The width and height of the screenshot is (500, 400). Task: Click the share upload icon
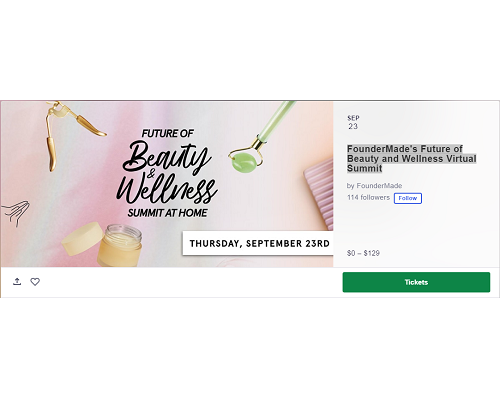(x=17, y=282)
